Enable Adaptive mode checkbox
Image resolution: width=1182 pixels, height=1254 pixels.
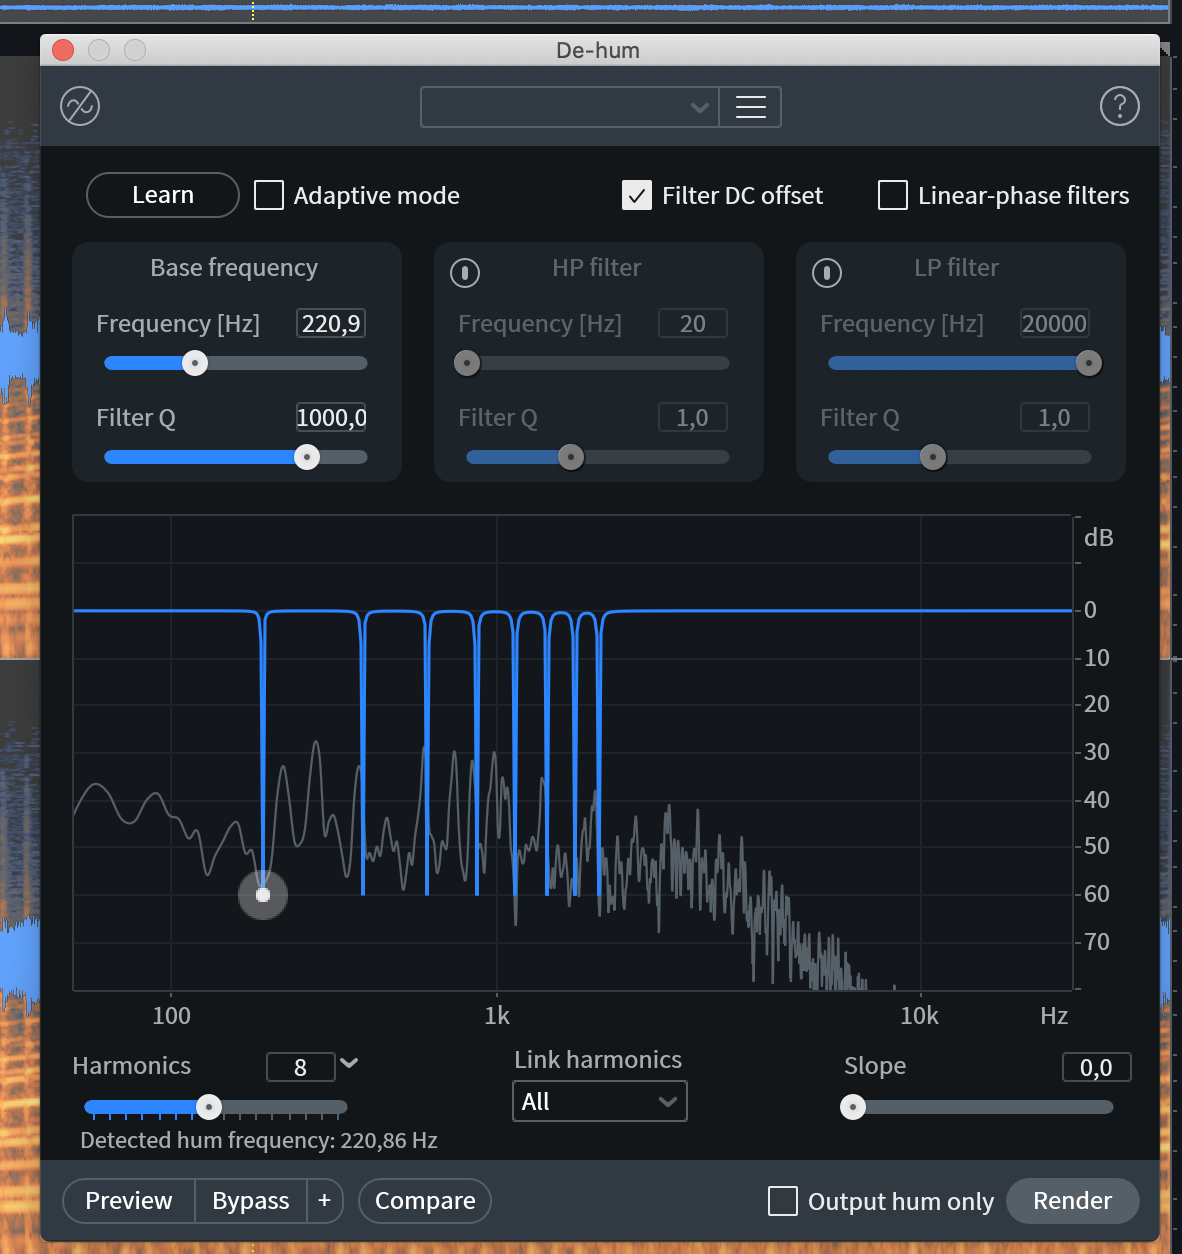pyautogui.click(x=269, y=195)
